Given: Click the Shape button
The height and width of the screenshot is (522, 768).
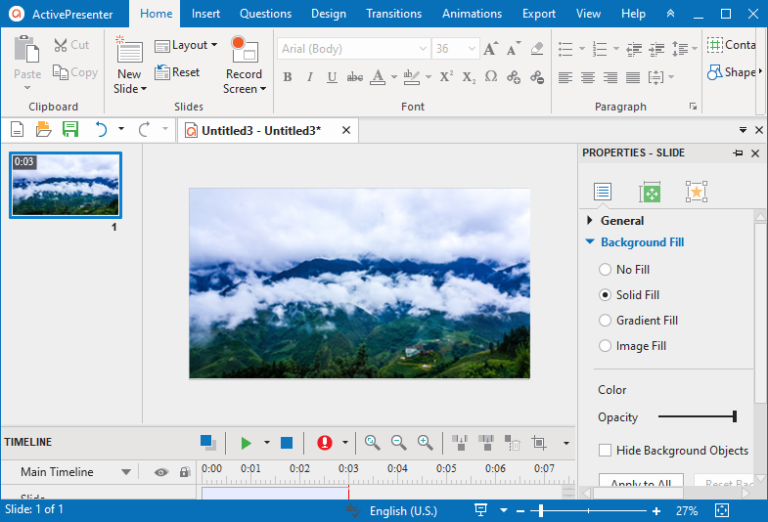Looking at the screenshot, I should 731,72.
